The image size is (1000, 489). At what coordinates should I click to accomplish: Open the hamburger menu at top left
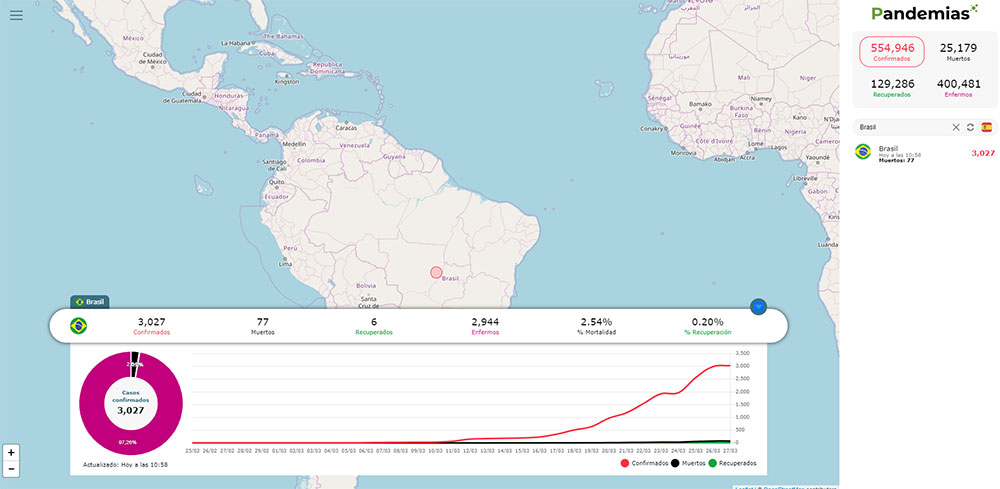coord(16,15)
